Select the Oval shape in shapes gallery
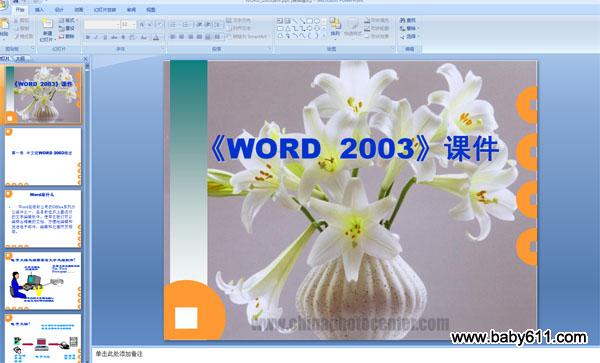This screenshot has height=363, width=600. [x=317, y=21]
